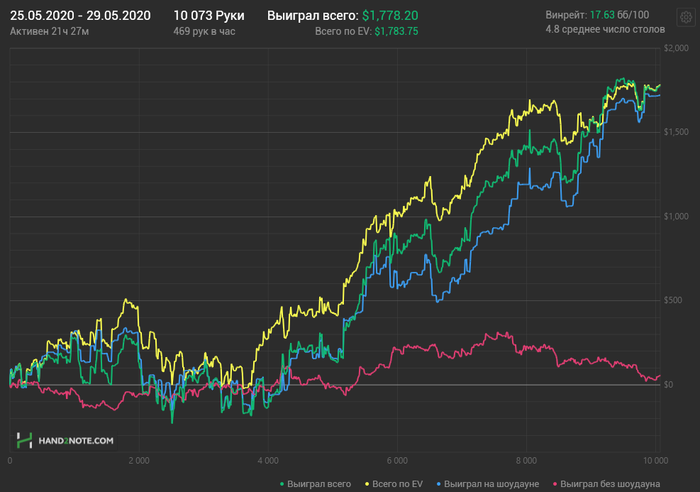Viewport: 700px width, 492px height.
Task: Click the green dot next to 'Выиграл всего'
Action: point(282,484)
